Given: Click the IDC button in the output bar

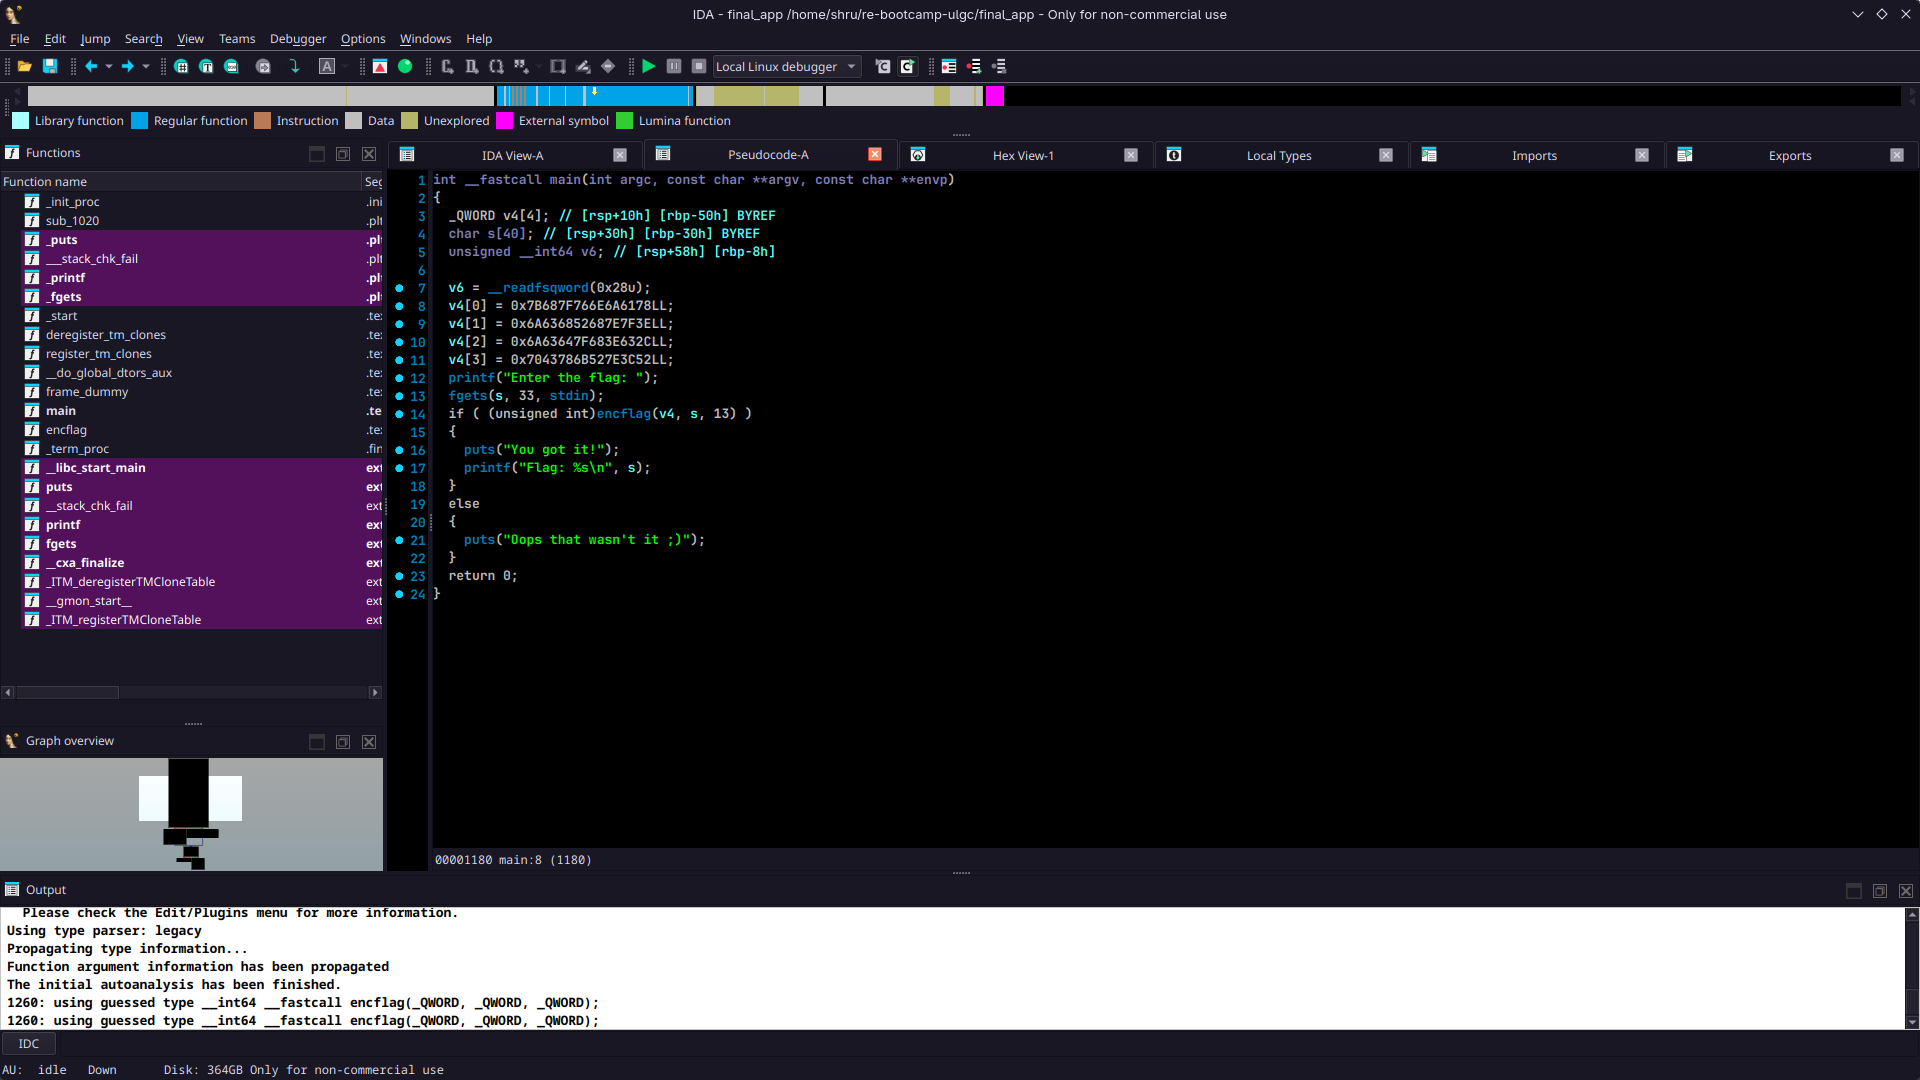Looking at the screenshot, I should point(29,1044).
